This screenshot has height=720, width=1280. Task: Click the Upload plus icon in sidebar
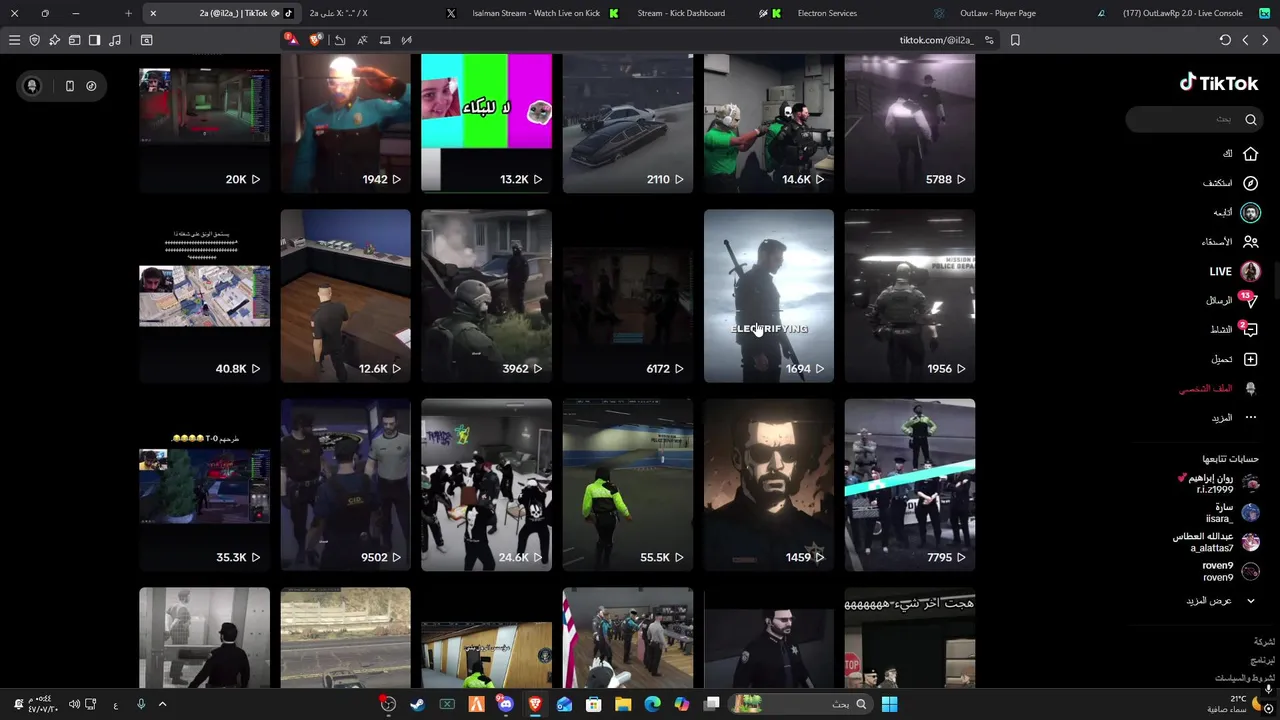1250,359
